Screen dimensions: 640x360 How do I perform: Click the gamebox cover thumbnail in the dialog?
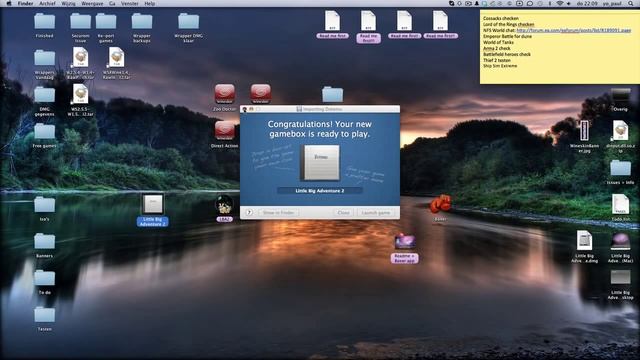(320, 162)
